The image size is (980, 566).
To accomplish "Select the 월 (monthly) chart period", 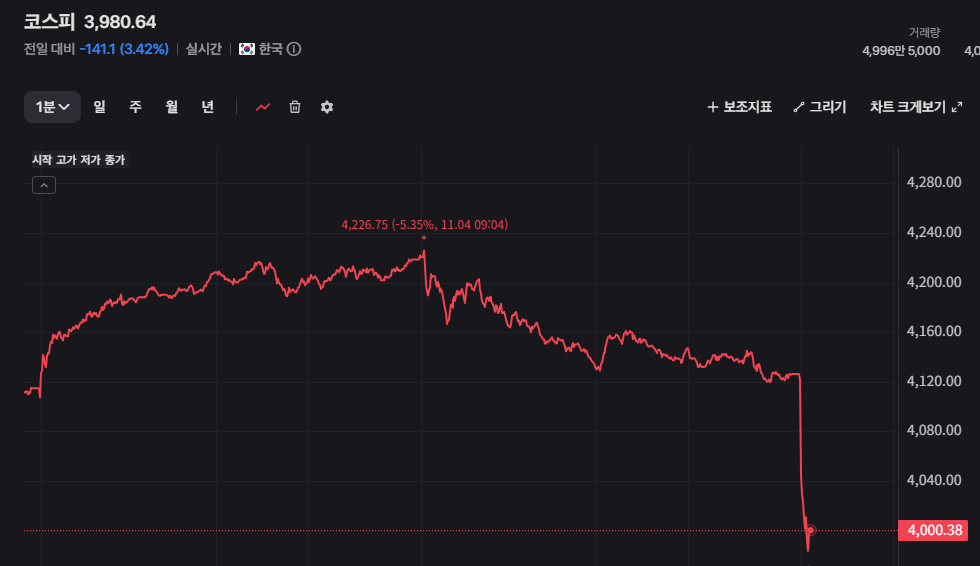I will (171, 107).
